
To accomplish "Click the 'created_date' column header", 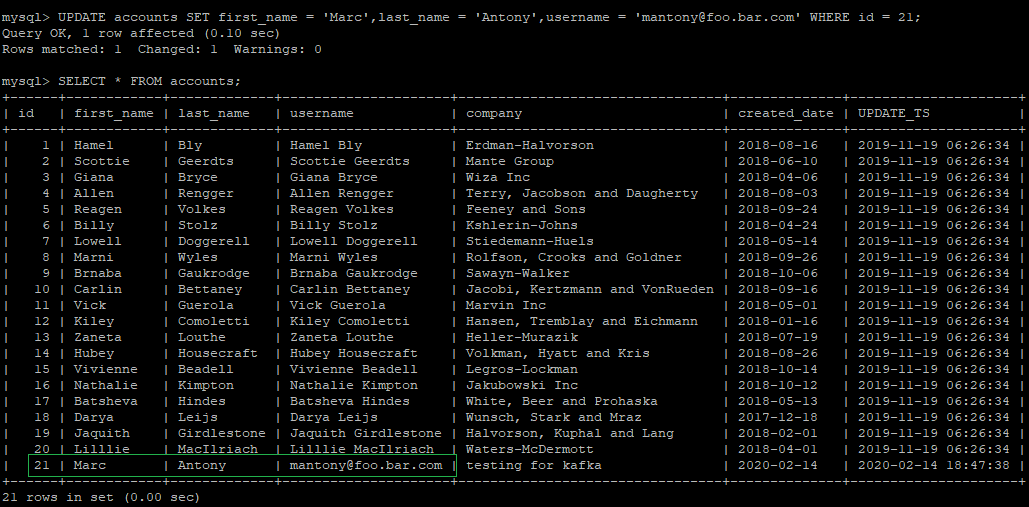I will [x=786, y=113].
